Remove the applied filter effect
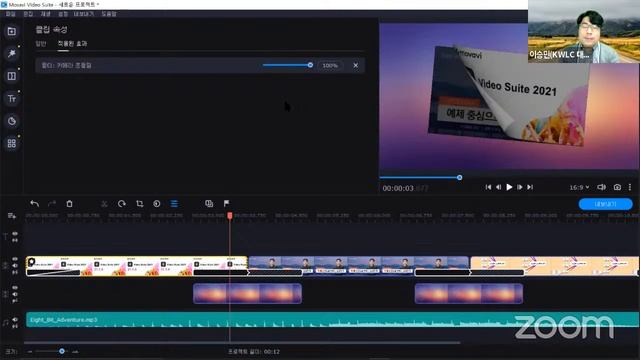Screen dimensions: 640x360 [x=356, y=65]
